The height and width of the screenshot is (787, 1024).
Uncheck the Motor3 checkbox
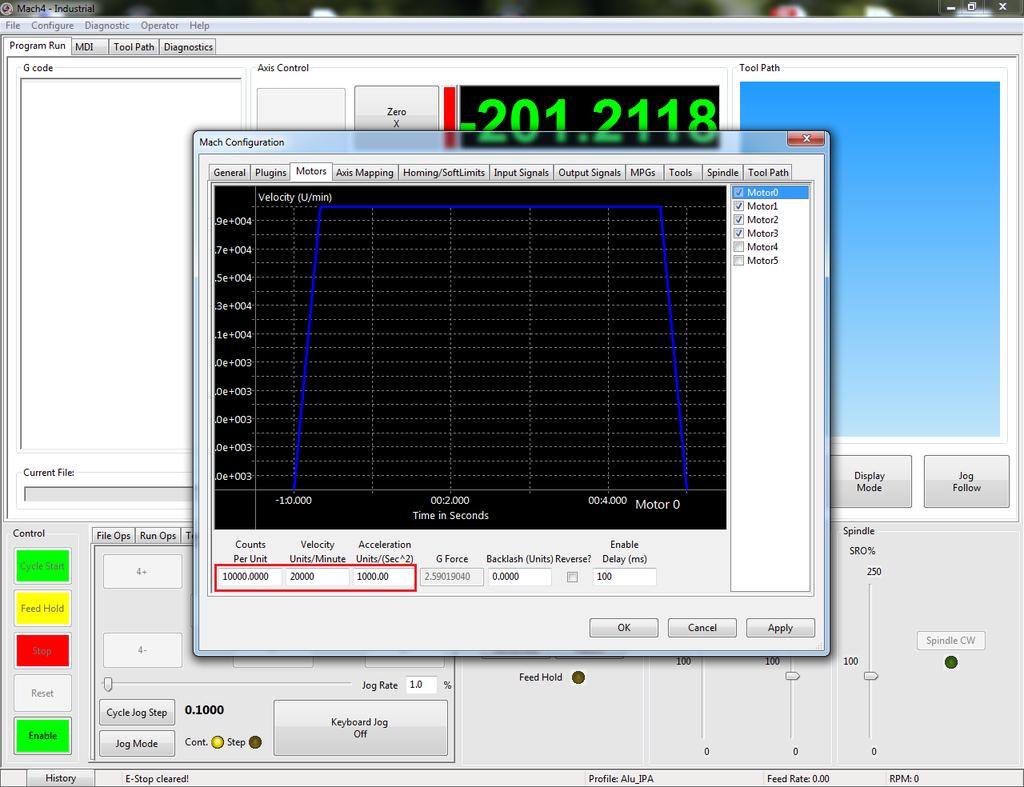pyautogui.click(x=739, y=233)
